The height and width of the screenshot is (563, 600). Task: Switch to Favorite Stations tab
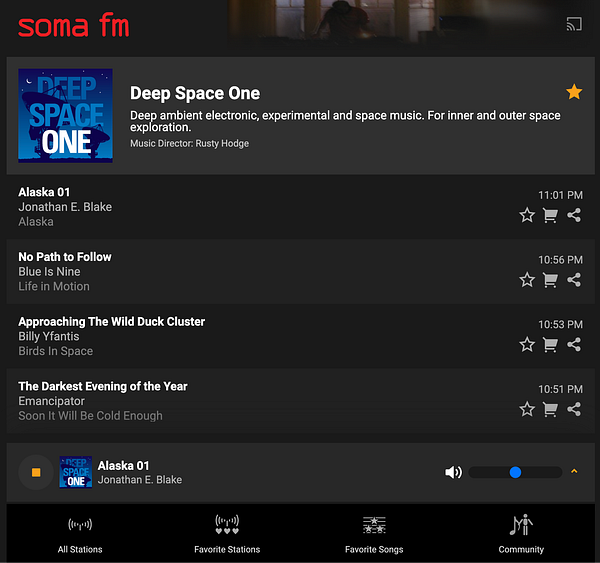click(x=227, y=534)
